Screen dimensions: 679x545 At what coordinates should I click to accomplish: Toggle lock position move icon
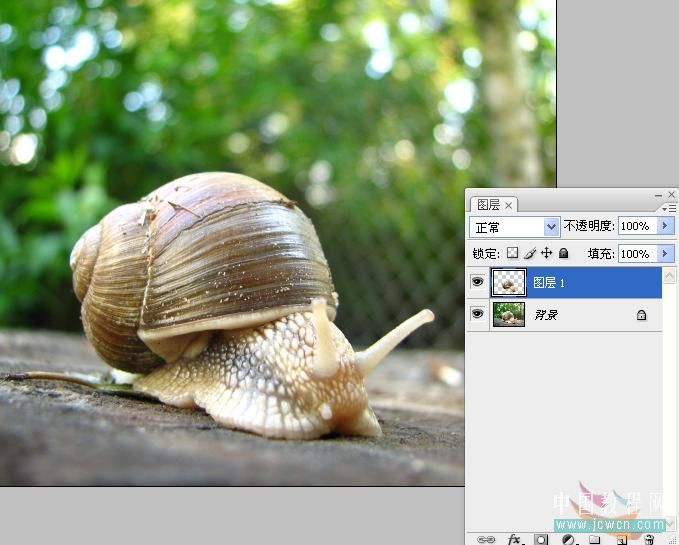coord(546,254)
